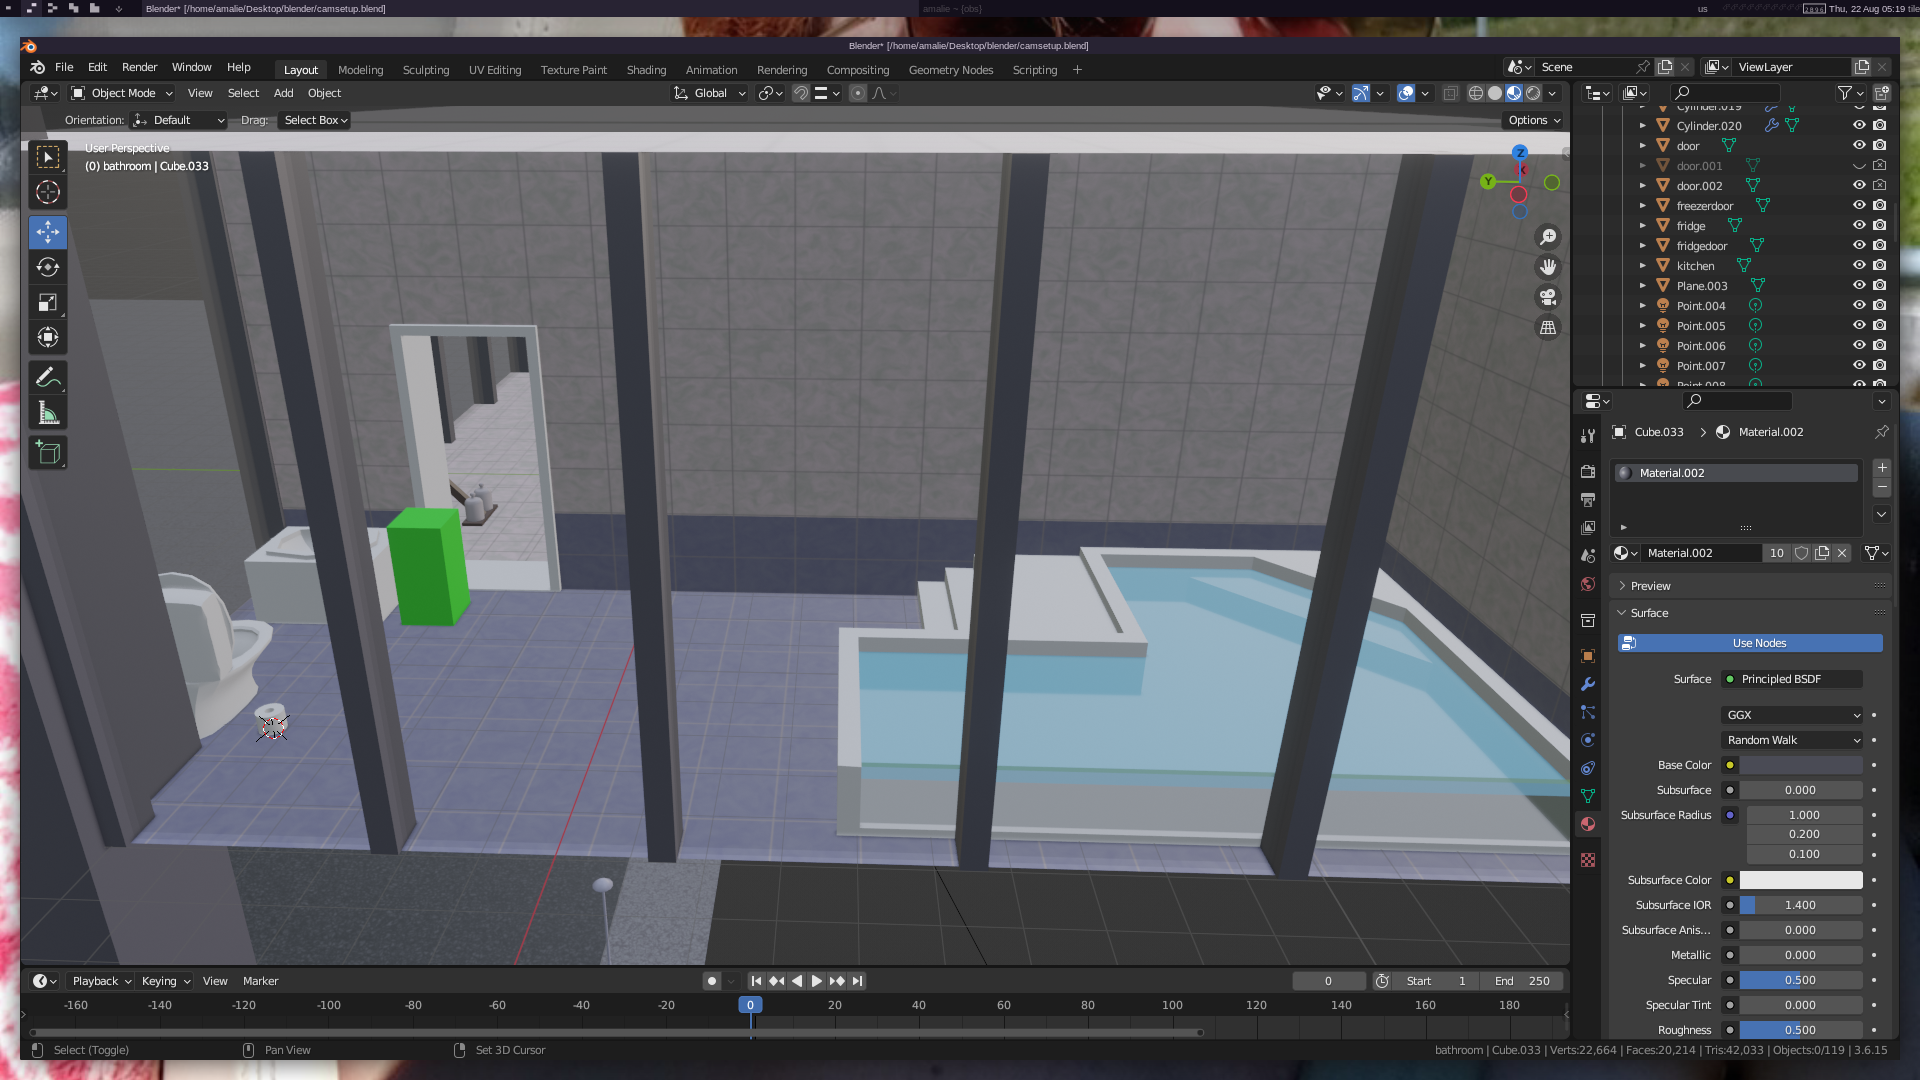Screen dimensions: 1920x1080
Task: Open the Object Mode dropdown
Action: click(x=122, y=93)
